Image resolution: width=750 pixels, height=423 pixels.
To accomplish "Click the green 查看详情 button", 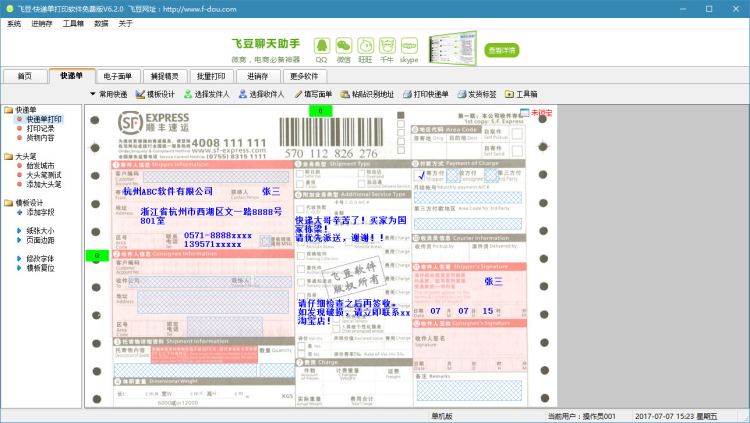I will point(502,50).
